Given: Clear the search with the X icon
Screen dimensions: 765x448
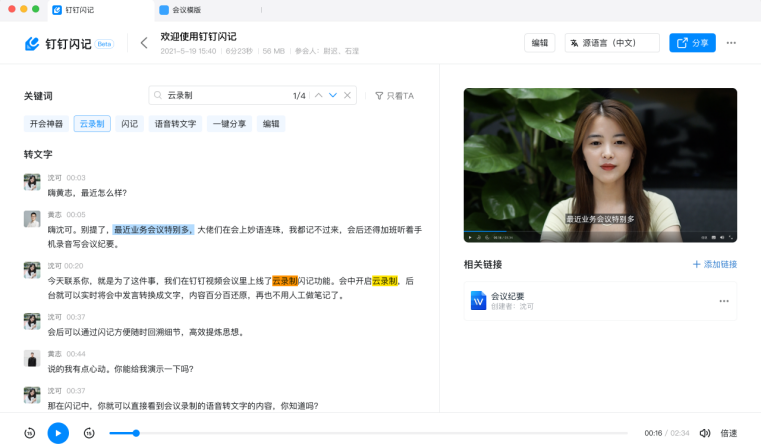Looking at the screenshot, I should [x=347, y=95].
